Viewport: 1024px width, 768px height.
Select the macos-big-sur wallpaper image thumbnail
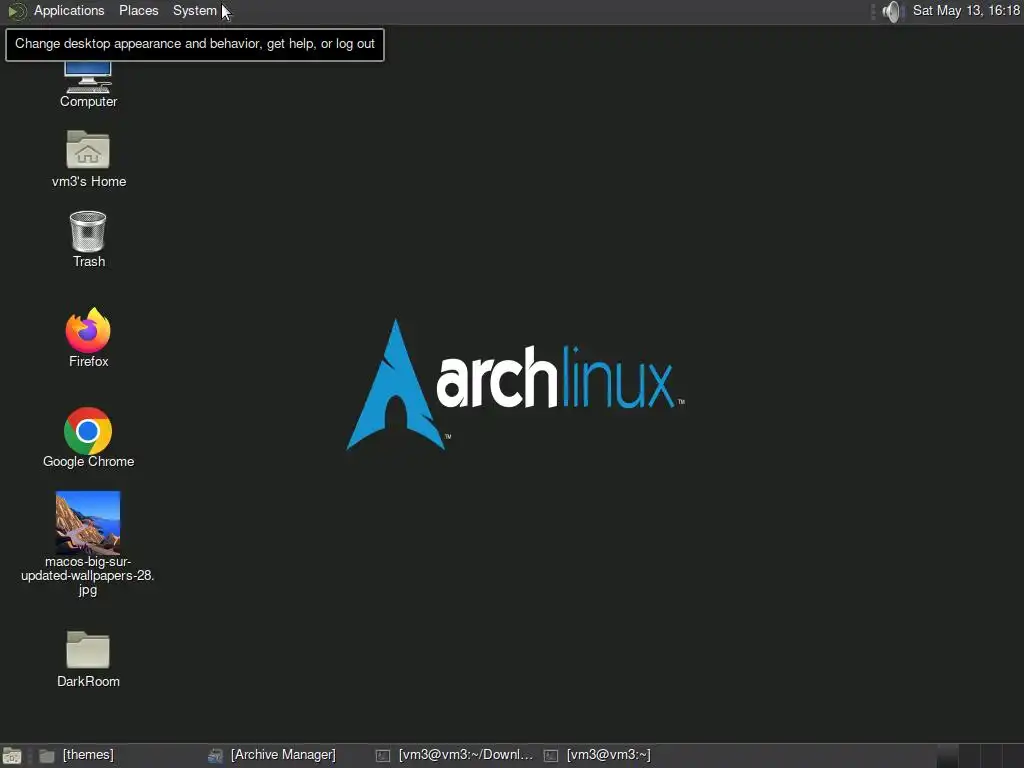tap(88, 522)
